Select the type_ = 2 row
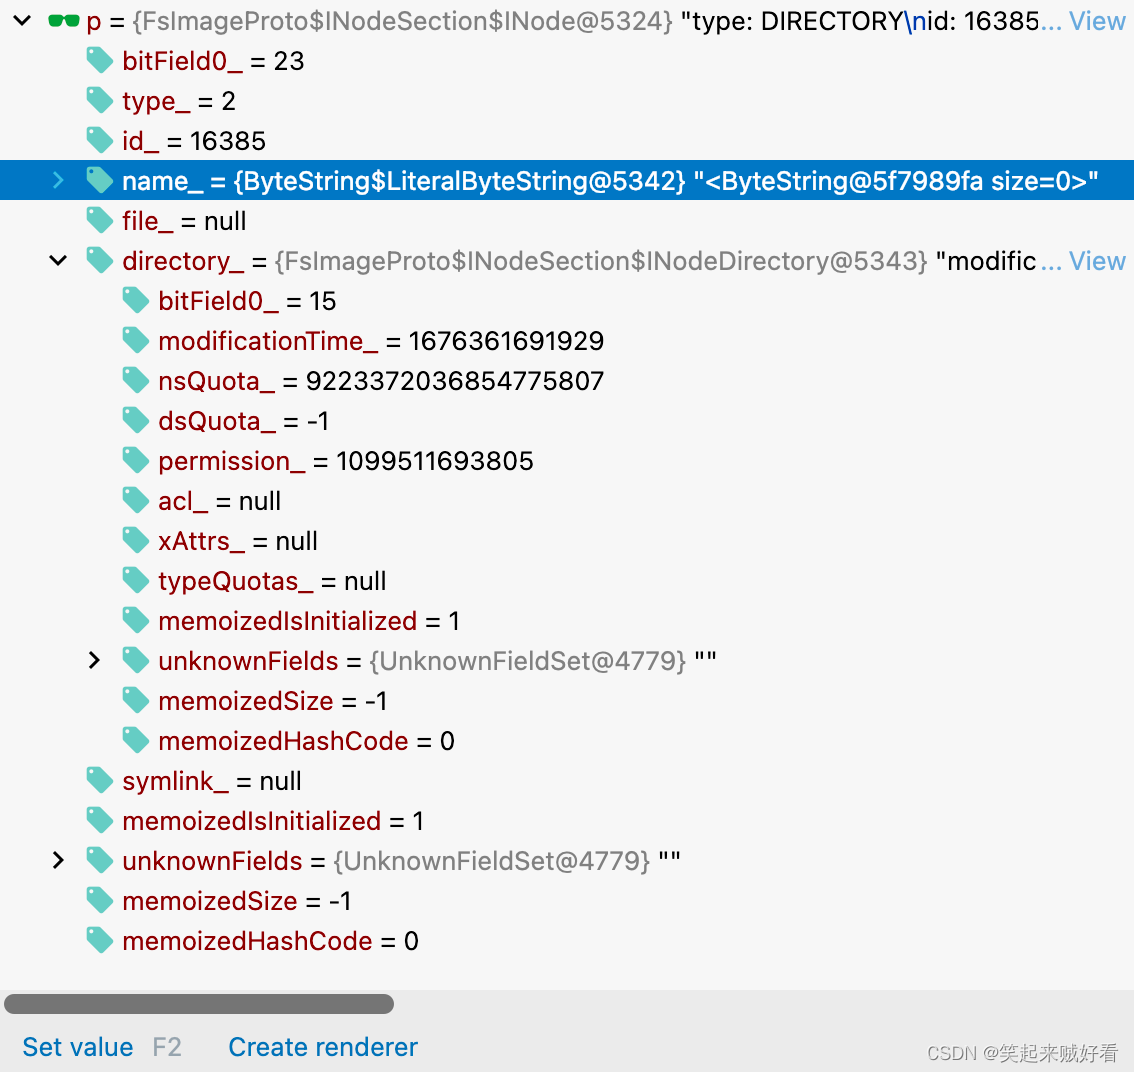This screenshot has width=1134, height=1072. pos(567,101)
